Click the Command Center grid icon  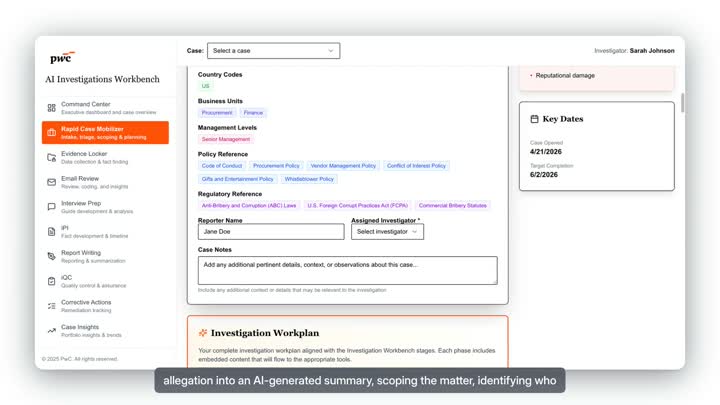pos(51,108)
